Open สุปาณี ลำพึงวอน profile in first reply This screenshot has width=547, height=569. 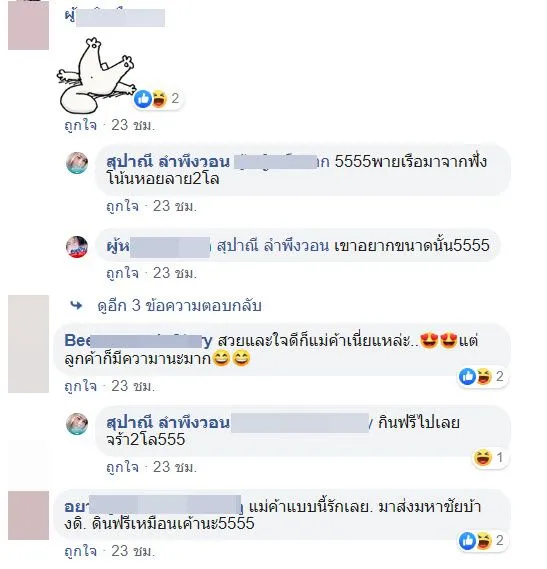[x=168, y=161]
